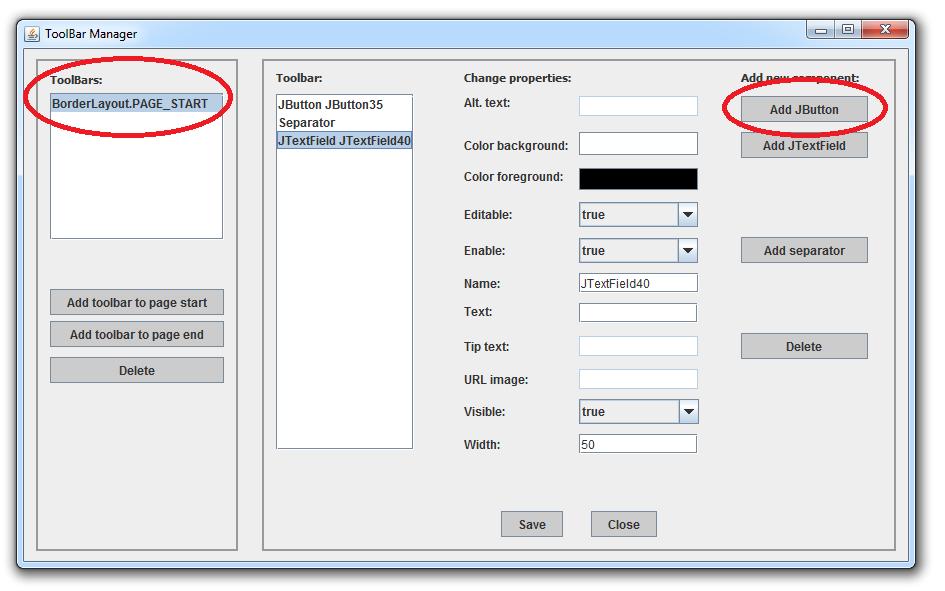The height and width of the screenshot is (591, 945).
Task: Open the Visible dropdown
Action: [x=638, y=411]
